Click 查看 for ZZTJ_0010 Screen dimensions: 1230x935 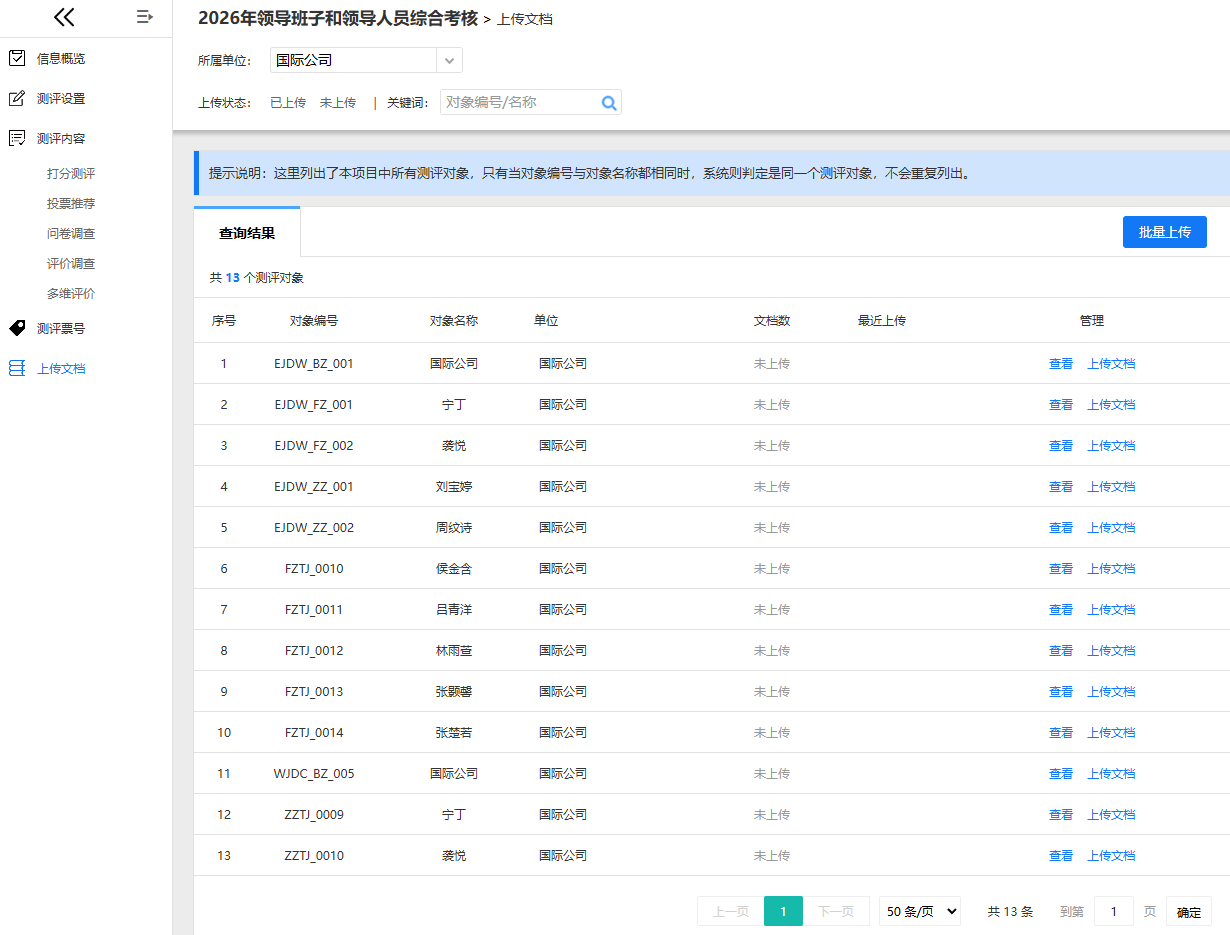[1061, 855]
